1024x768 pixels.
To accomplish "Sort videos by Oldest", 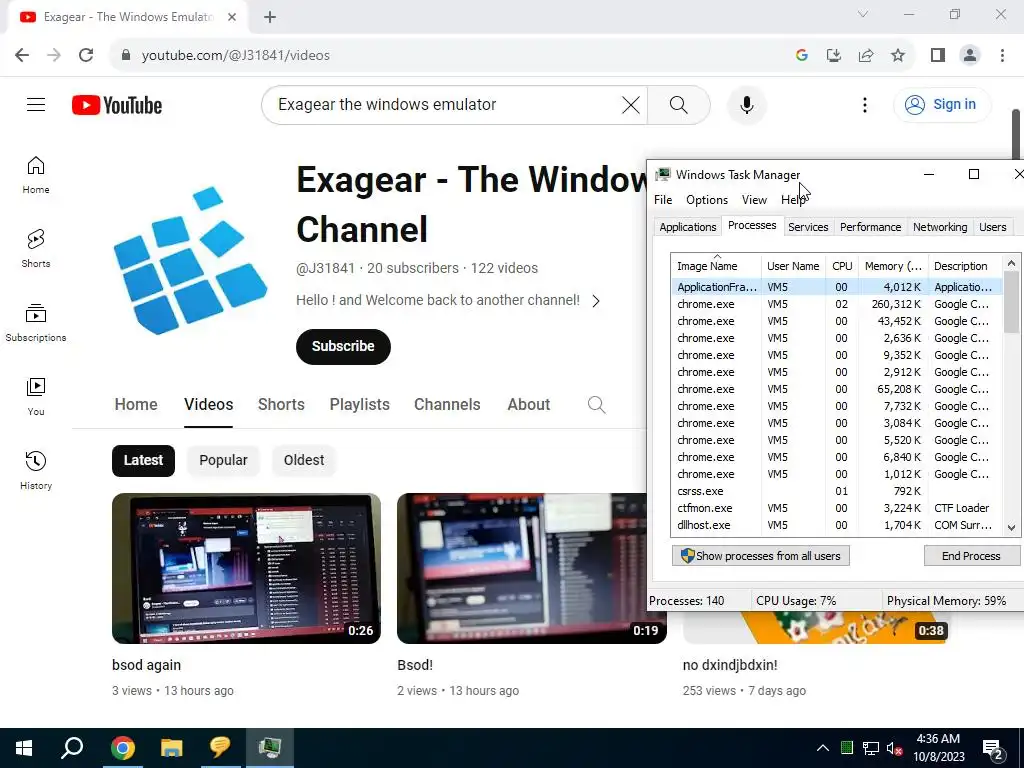I will click(x=304, y=460).
